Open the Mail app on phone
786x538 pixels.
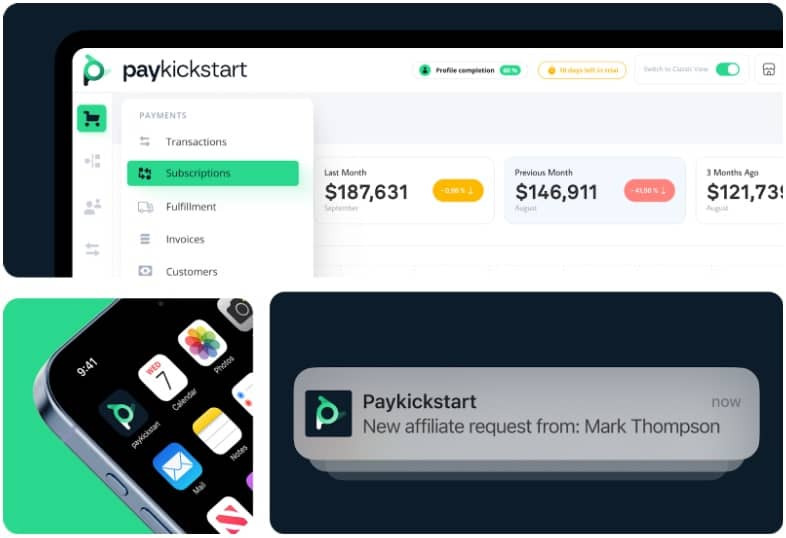tap(177, 466)
